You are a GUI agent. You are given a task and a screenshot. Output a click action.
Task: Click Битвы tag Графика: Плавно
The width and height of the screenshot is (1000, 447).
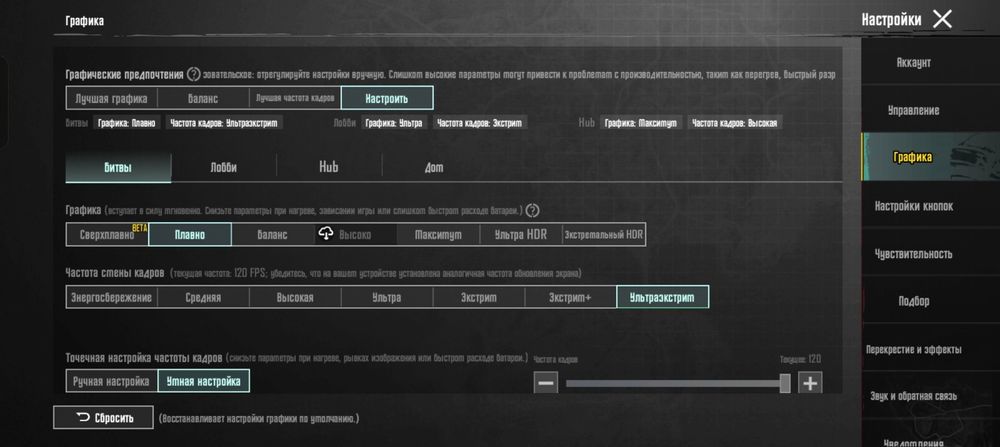pos(126,123)
